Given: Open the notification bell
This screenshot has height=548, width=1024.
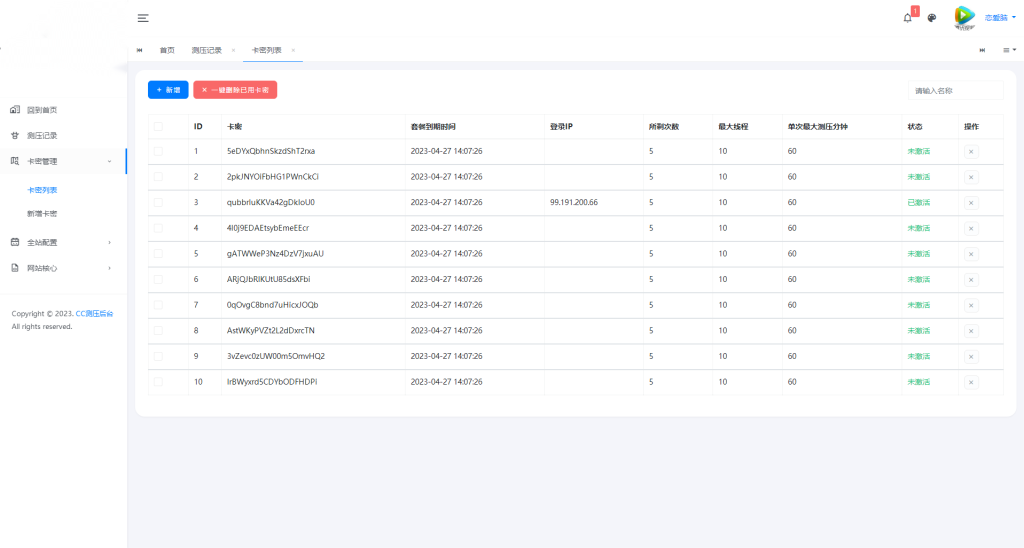Looking at the screenshot, I should click(907, 18).
